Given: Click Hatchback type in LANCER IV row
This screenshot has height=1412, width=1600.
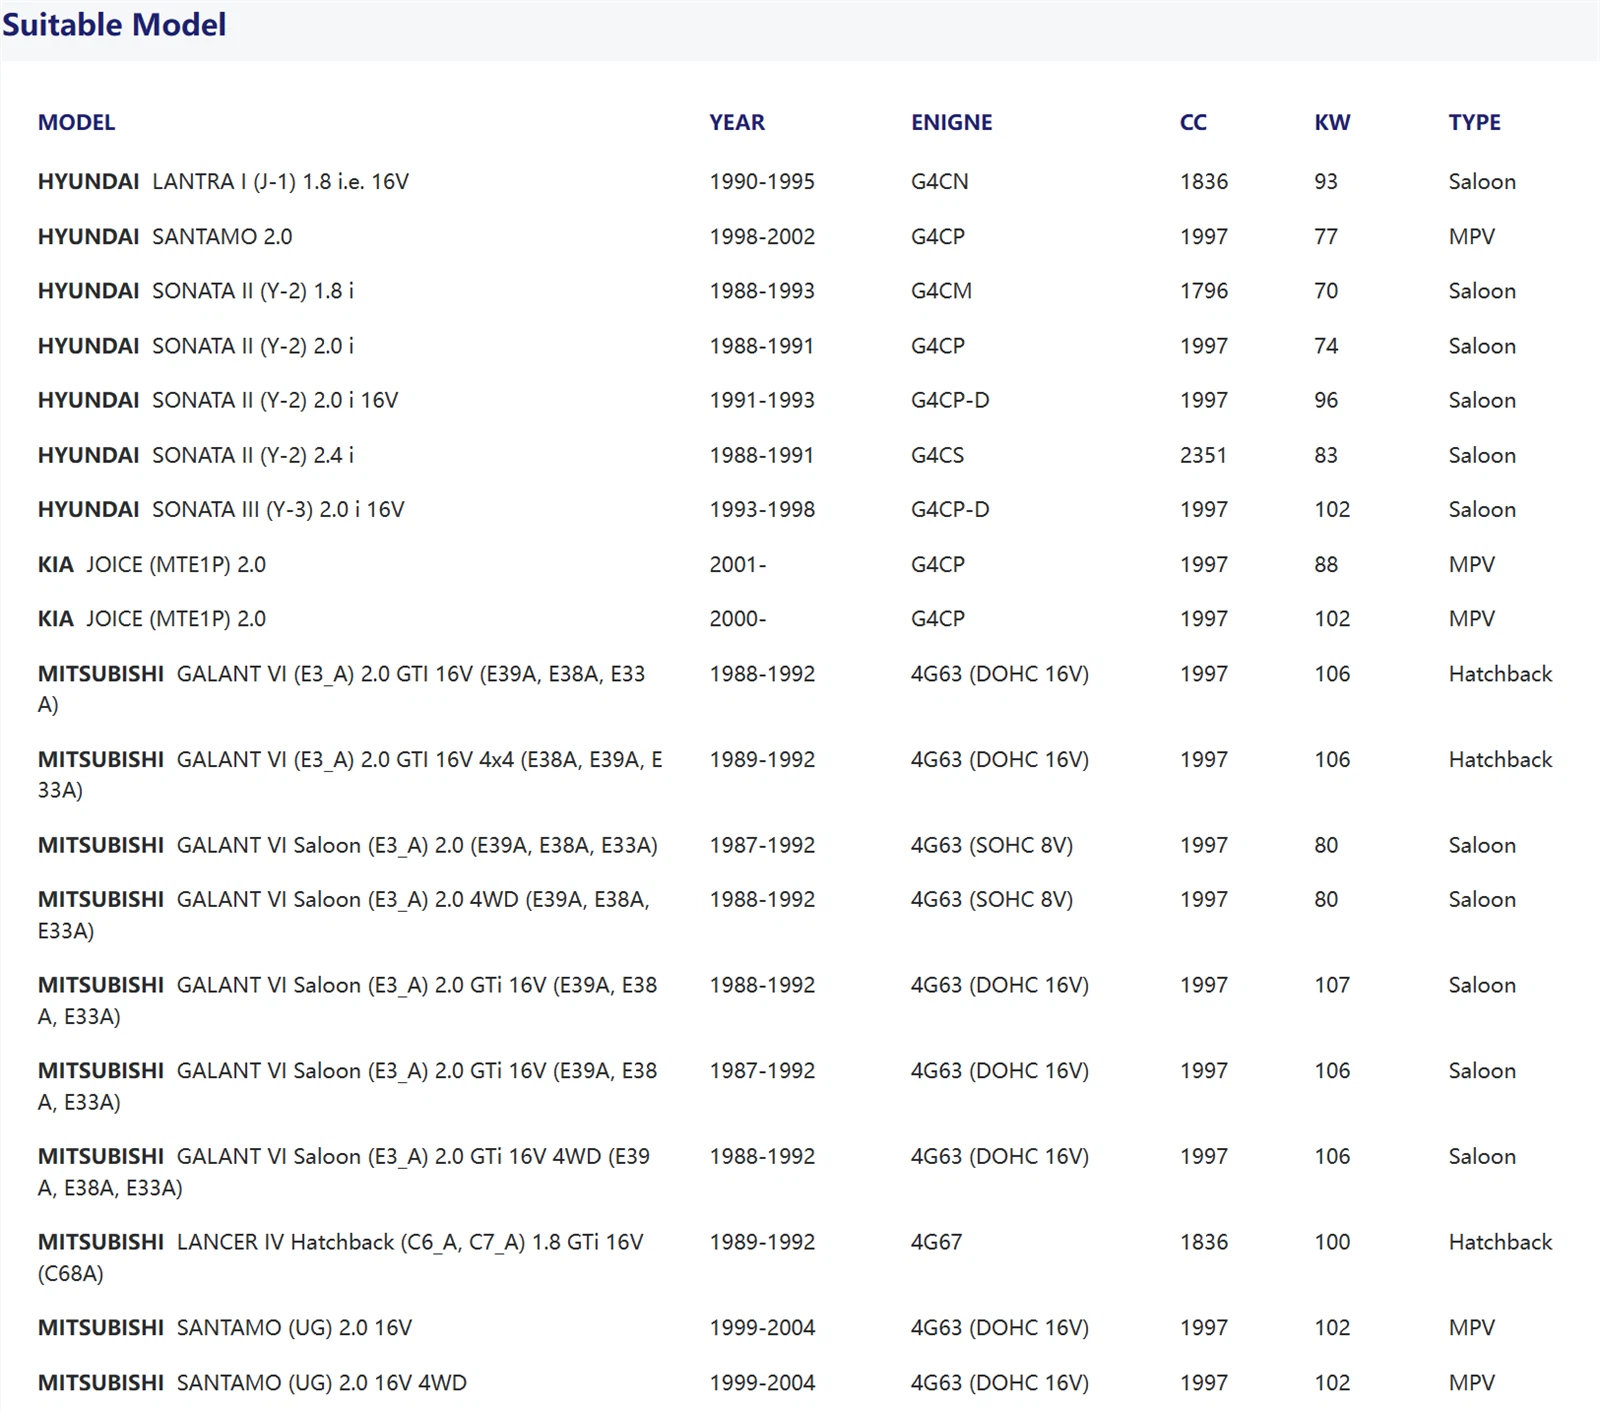Looking at the screenshot, I should click(1500, 1242).
